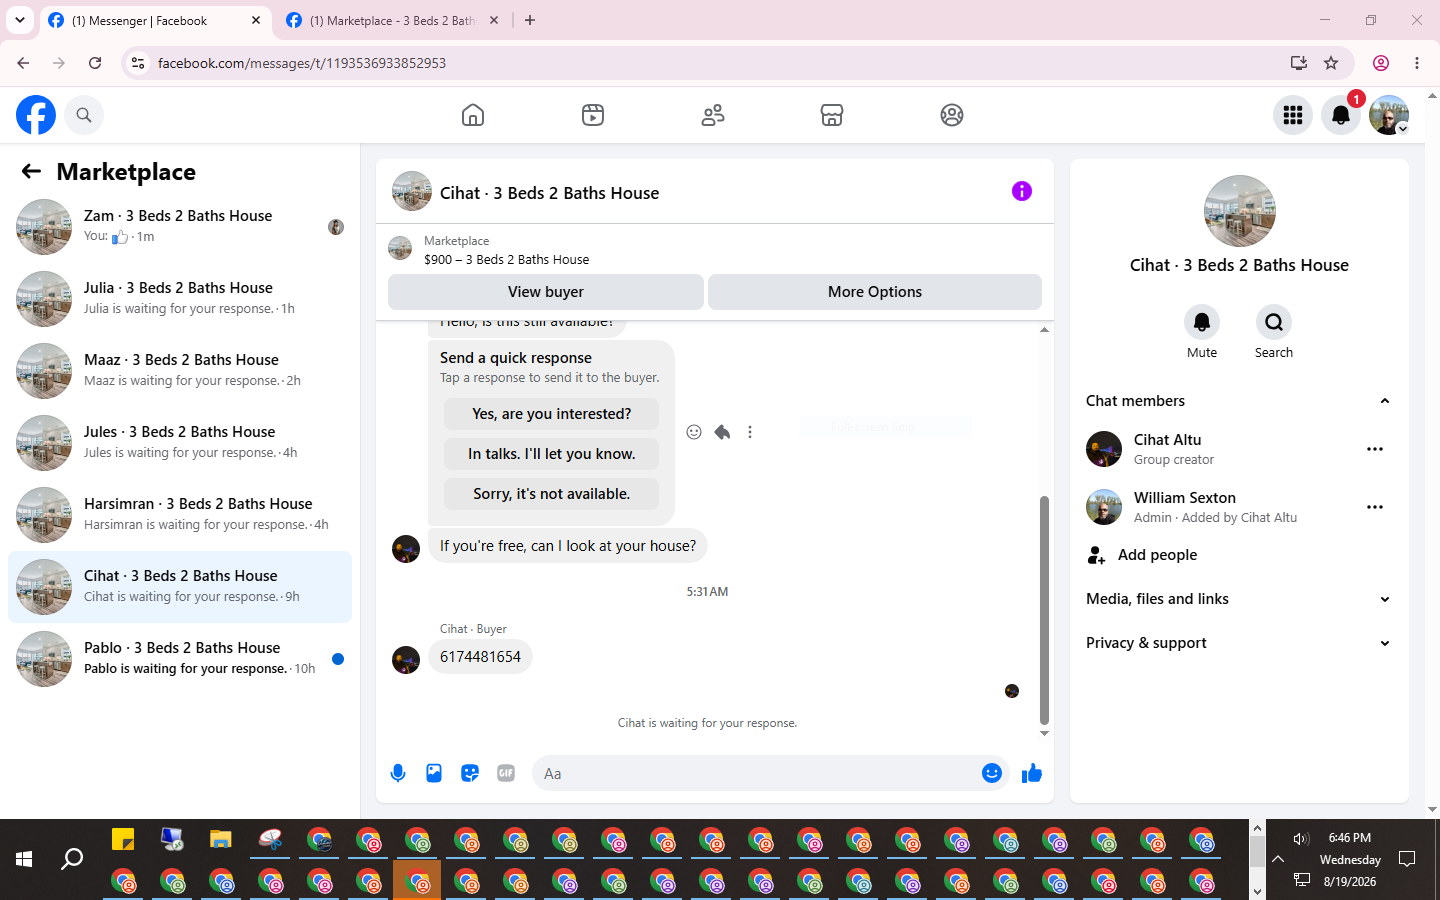Click the voice clip microphone icon
The height and width of the screenshot is (900, 1440).
click(x=398, y=773)
